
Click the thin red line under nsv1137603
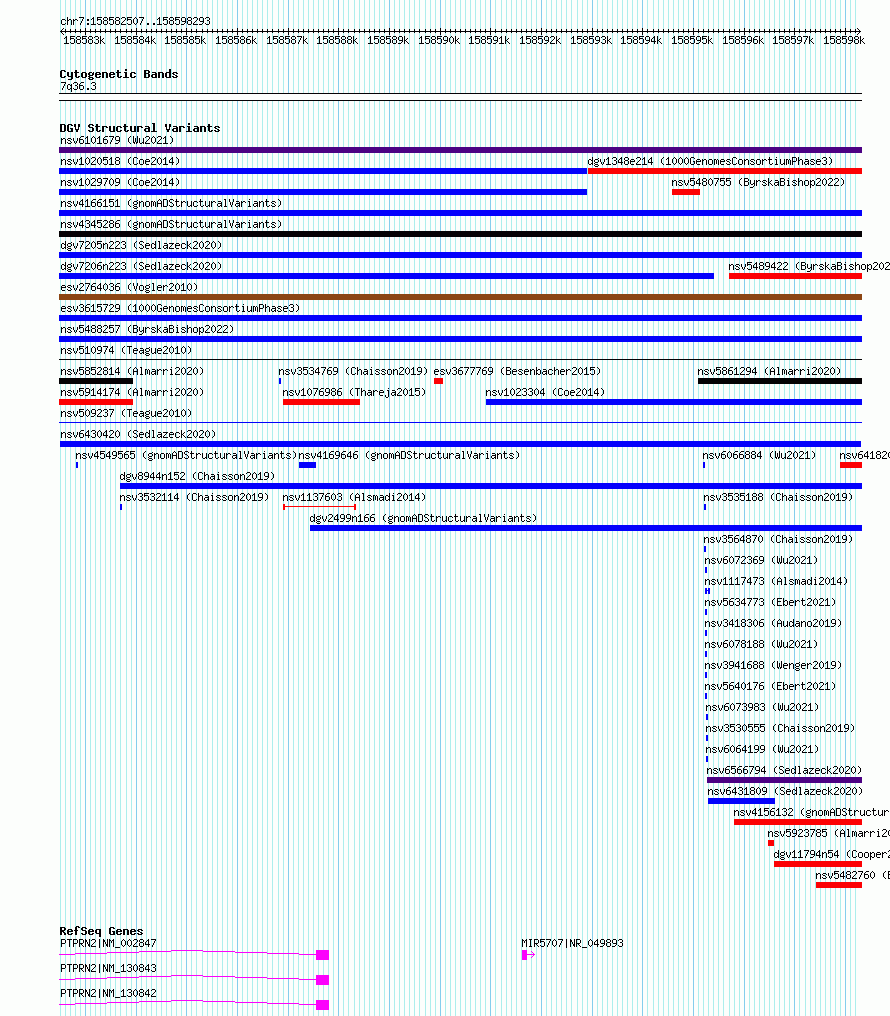[x=319, y=507]
